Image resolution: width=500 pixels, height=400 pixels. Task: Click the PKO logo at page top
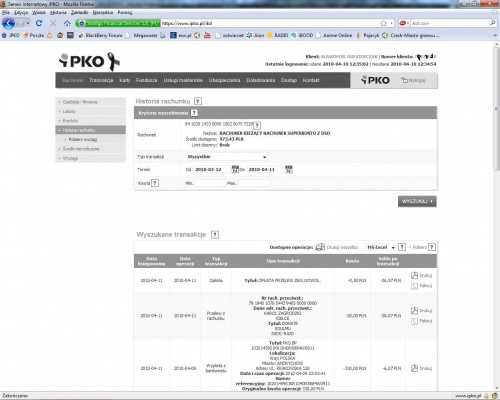[89, 61]
